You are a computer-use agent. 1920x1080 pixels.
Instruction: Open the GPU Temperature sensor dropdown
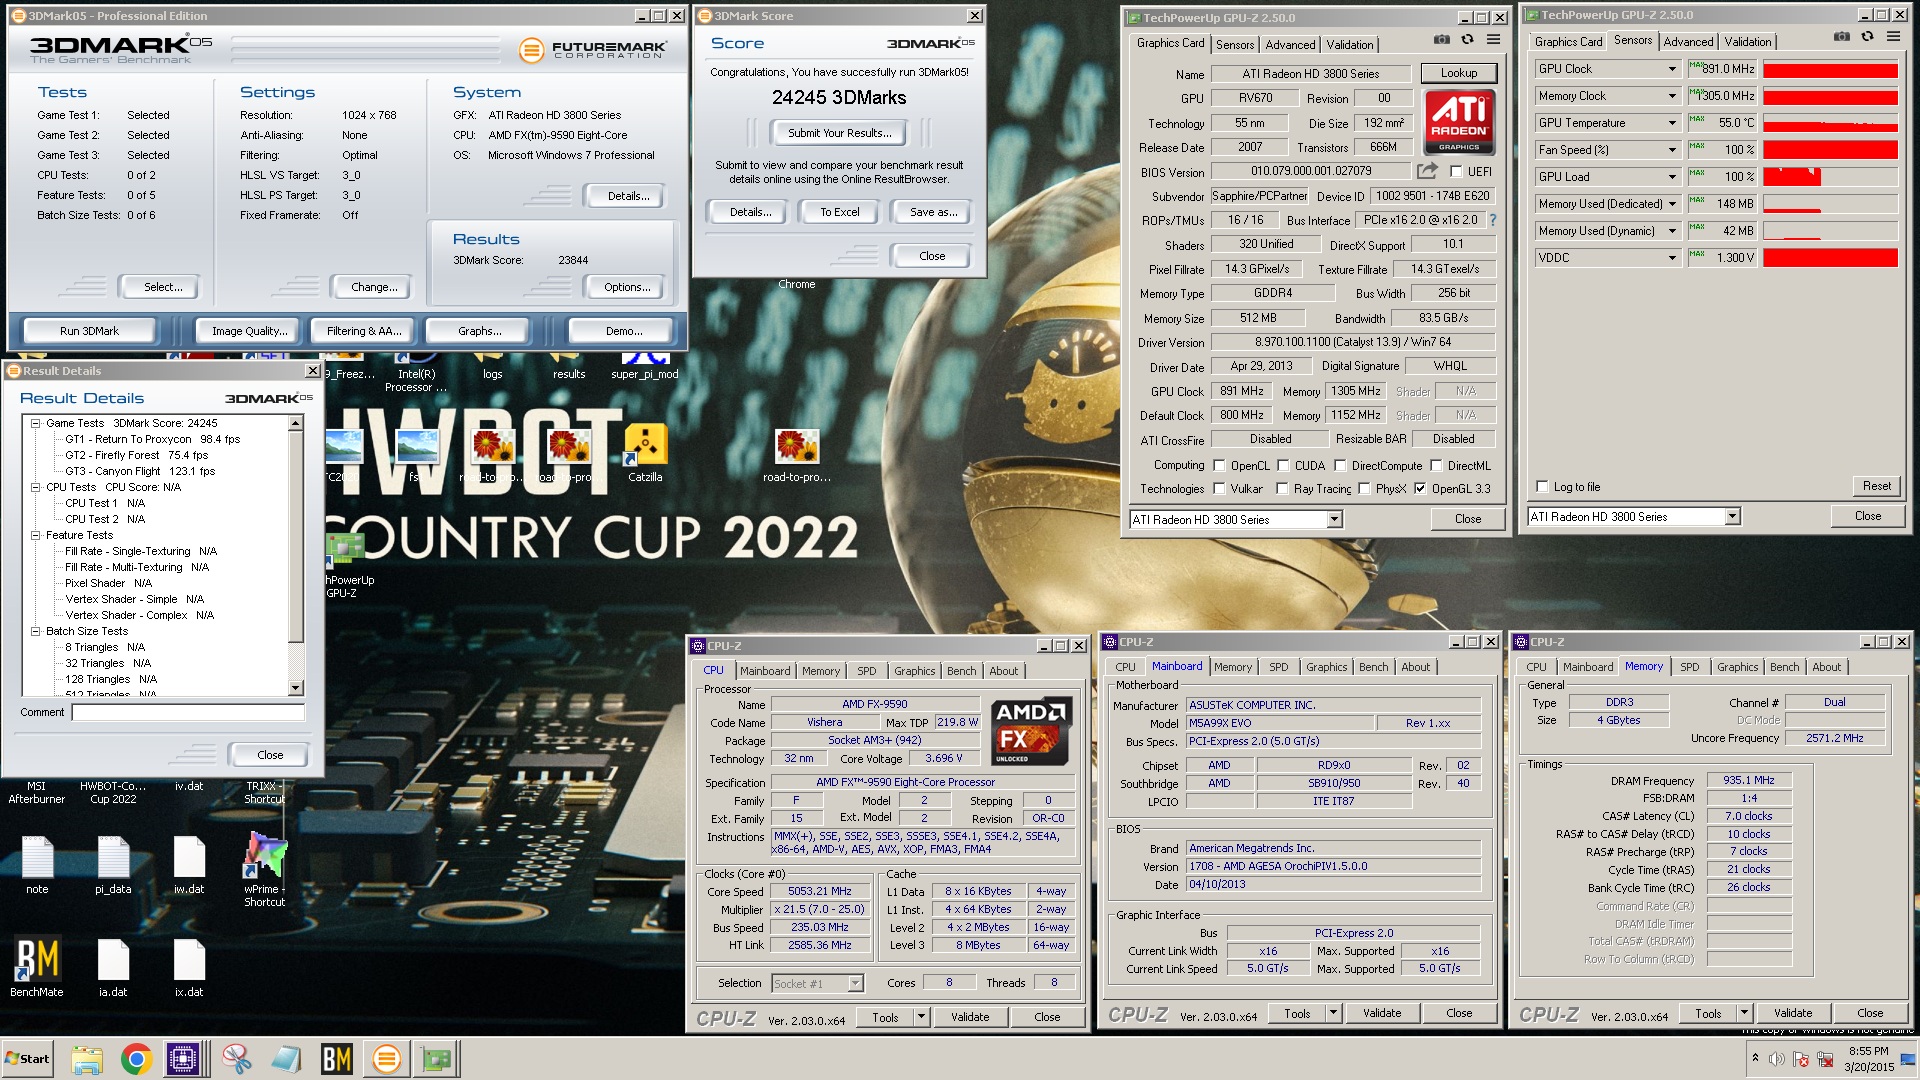[1672, 123]
